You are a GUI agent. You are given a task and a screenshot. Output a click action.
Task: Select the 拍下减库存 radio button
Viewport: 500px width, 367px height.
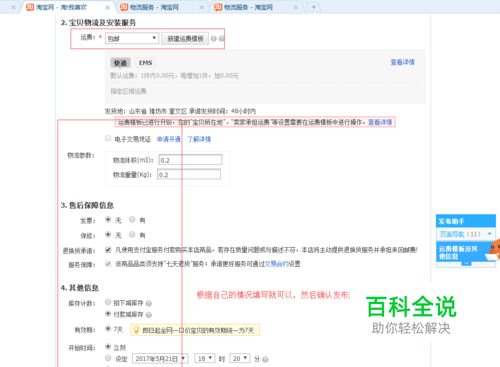(x=108, y=302)
